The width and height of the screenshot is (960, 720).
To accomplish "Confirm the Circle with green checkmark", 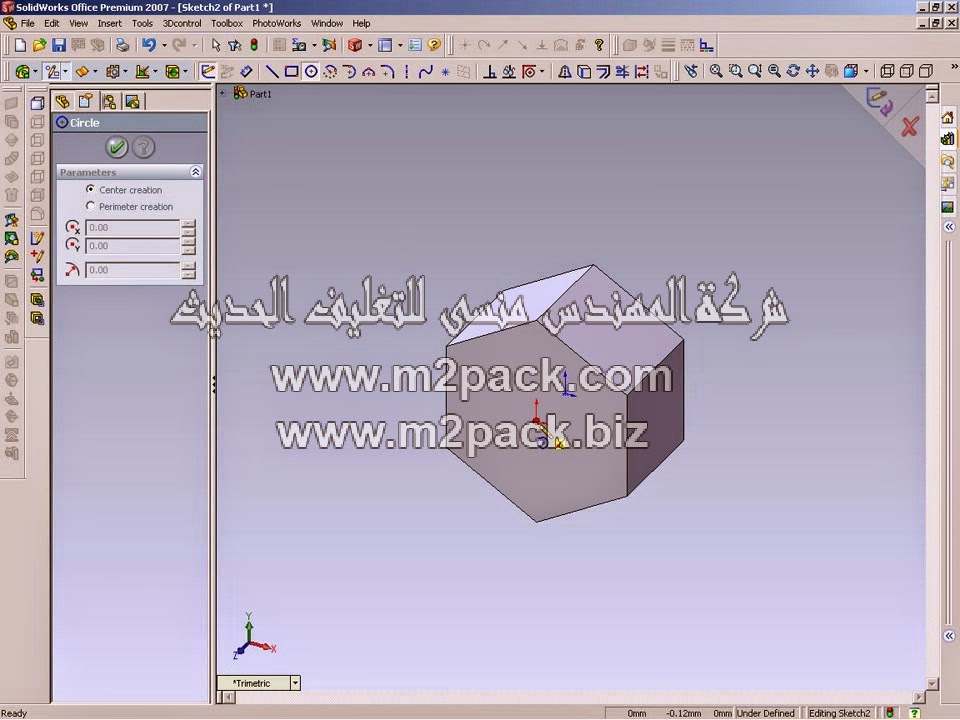I will coord(116,147).
